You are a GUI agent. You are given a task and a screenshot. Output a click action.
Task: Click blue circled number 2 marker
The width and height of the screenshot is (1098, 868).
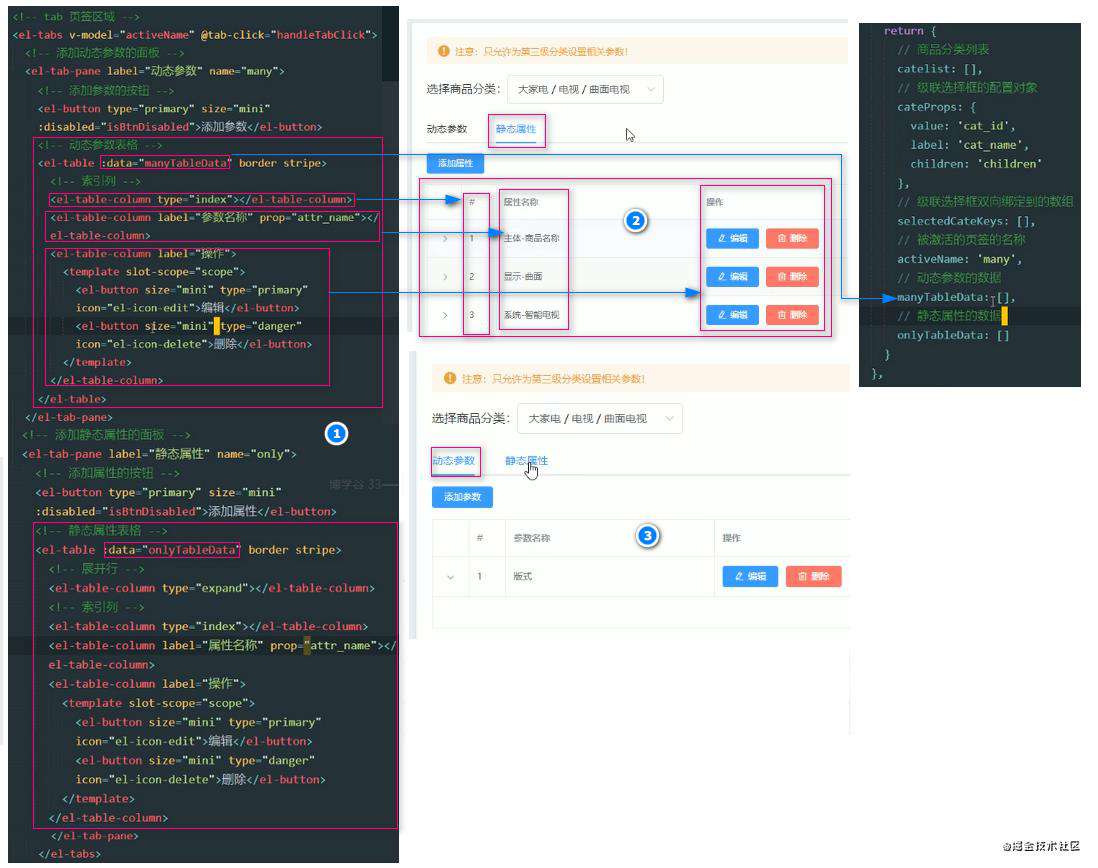coord(635,221)
